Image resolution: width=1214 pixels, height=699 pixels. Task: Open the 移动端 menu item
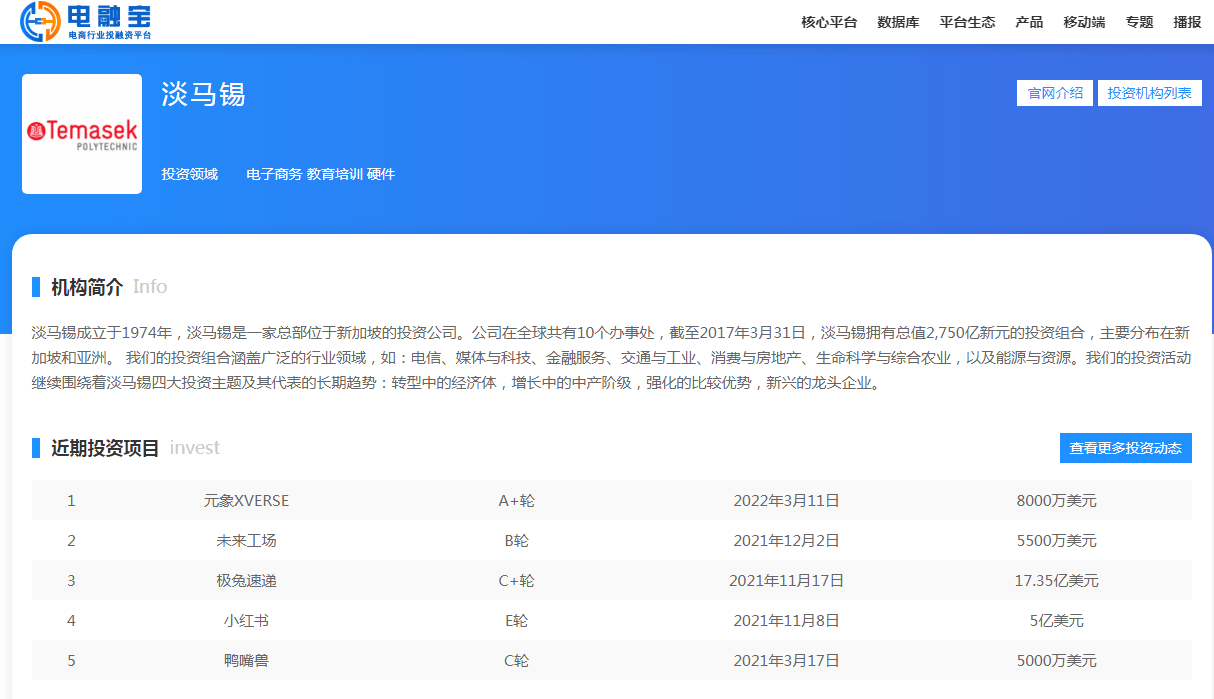click(1083, 21)
